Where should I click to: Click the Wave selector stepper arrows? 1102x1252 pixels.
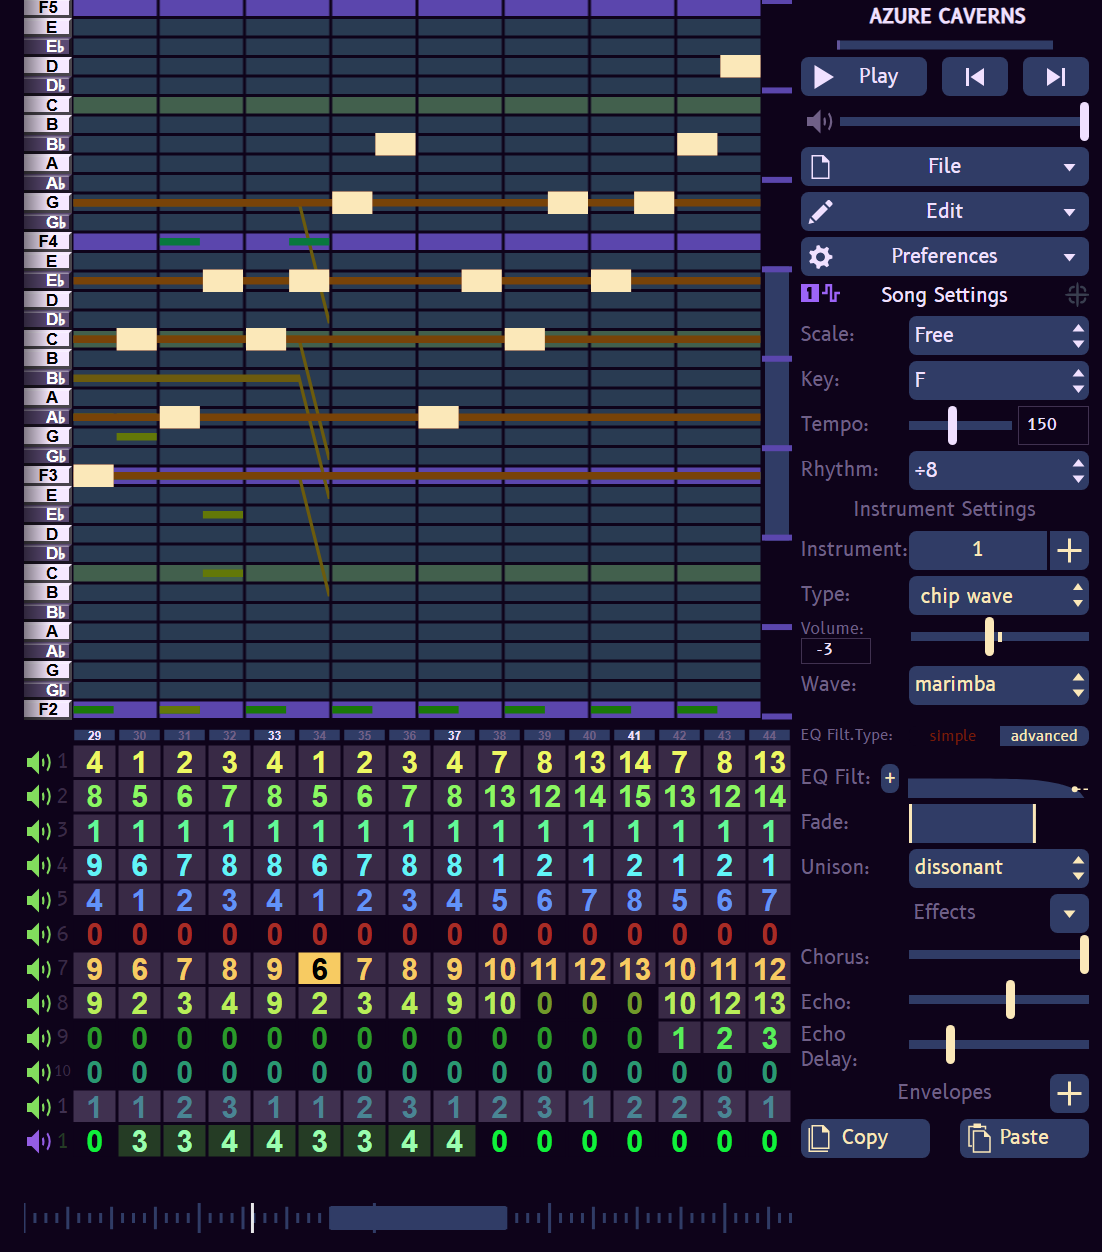tap(1078, 685)
